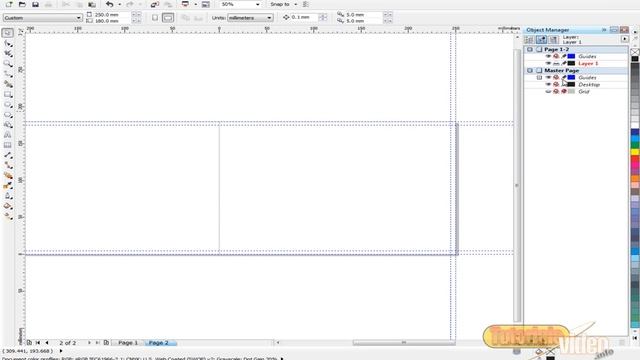640x360 pixels.
Task: Collapse the Master Page tree node
Action: coord(530,71)
